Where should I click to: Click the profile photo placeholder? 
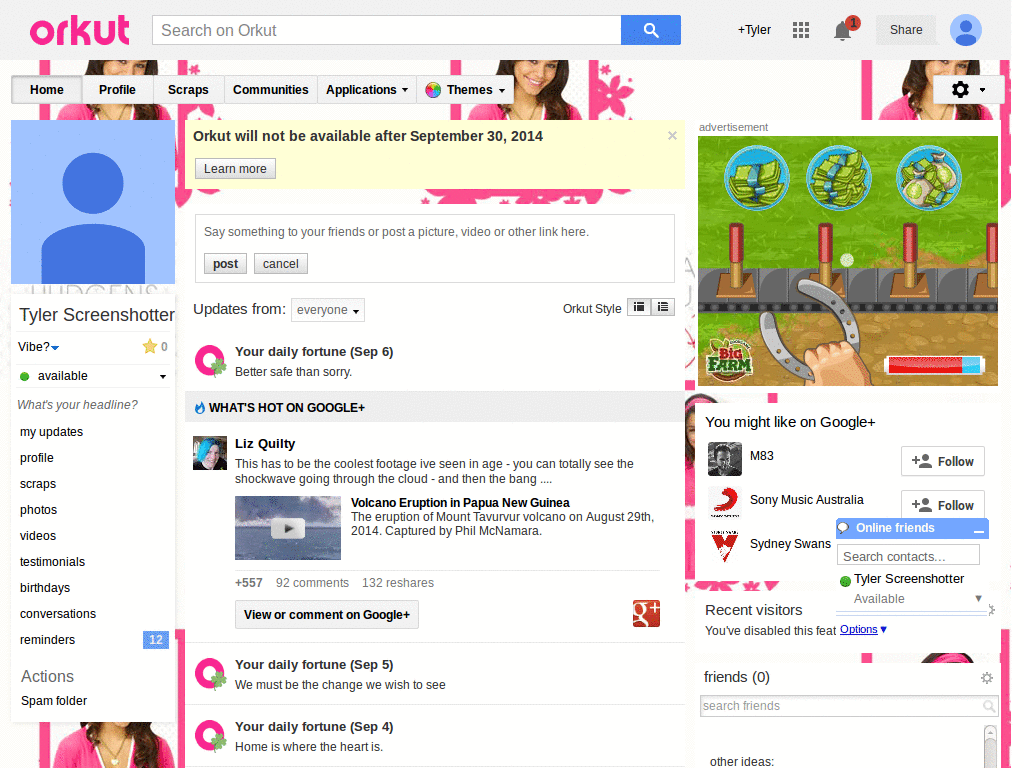click(93, 202)
